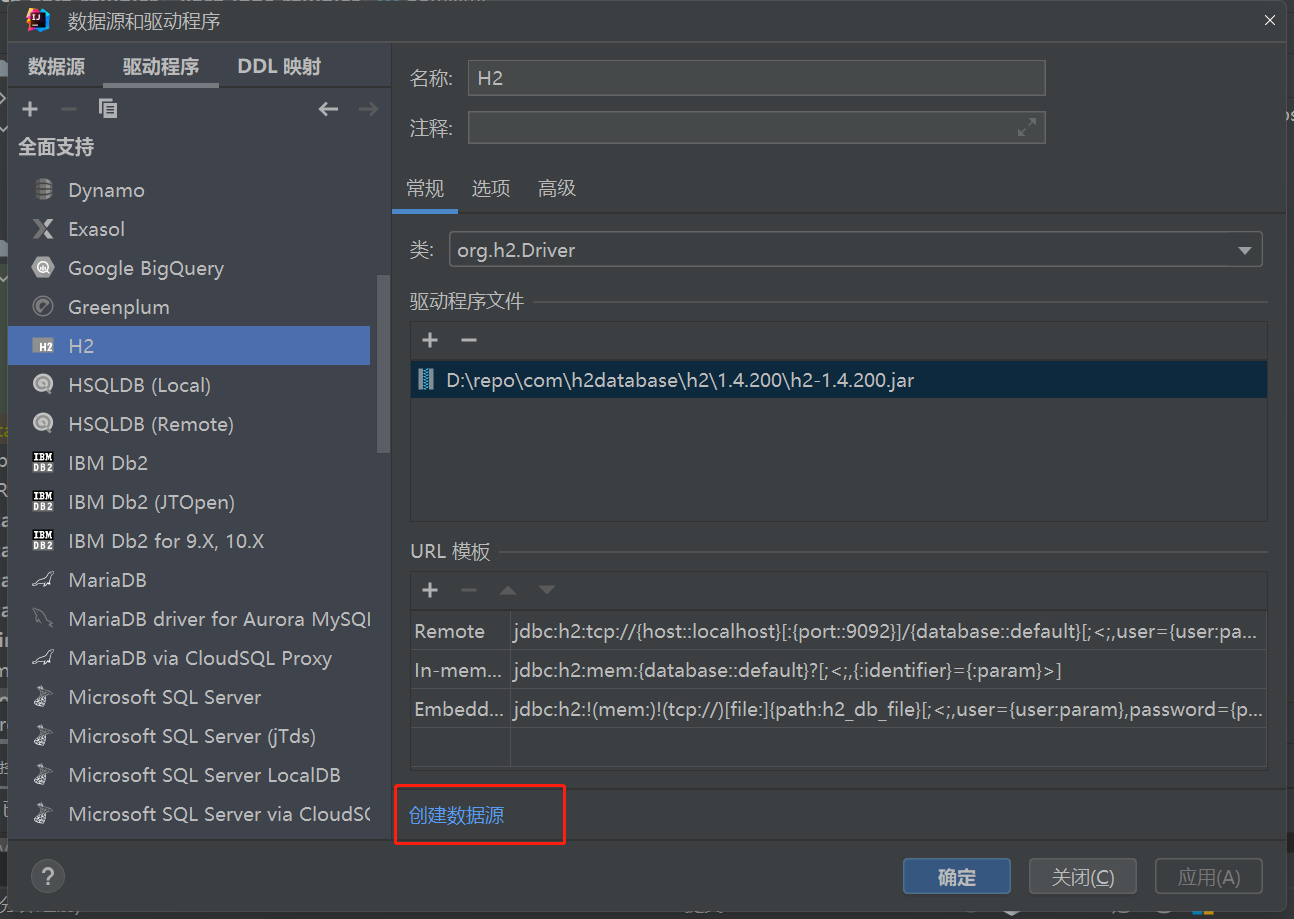Select the MariaDB driver
The width and height of the screenshot is (1294, 919).
[189, 580]
